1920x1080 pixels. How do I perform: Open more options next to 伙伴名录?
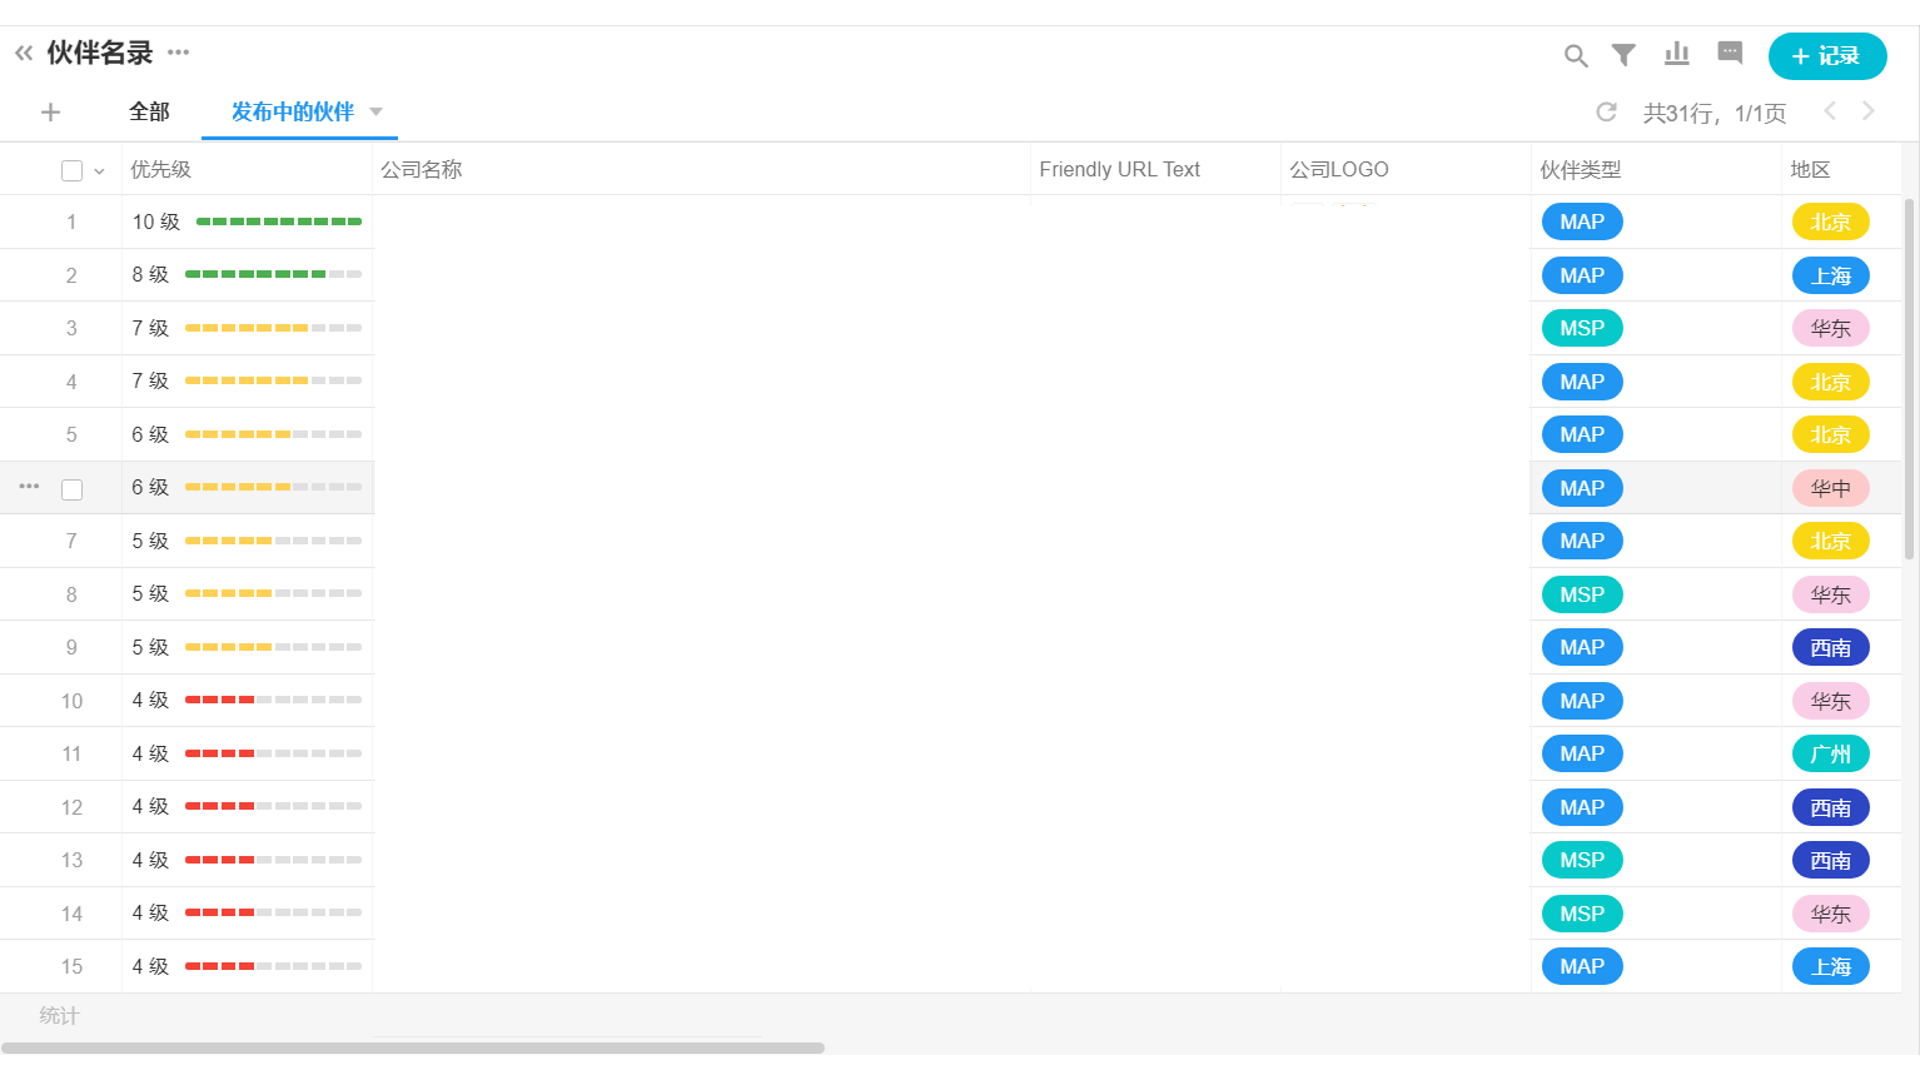[x=178, y=52]
